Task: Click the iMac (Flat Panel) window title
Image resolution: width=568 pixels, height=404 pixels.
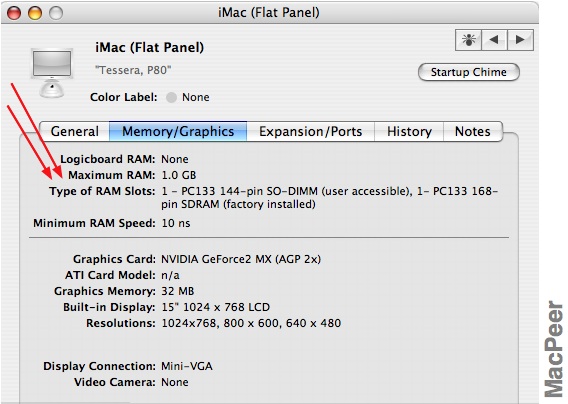Action: pos(269,13)
